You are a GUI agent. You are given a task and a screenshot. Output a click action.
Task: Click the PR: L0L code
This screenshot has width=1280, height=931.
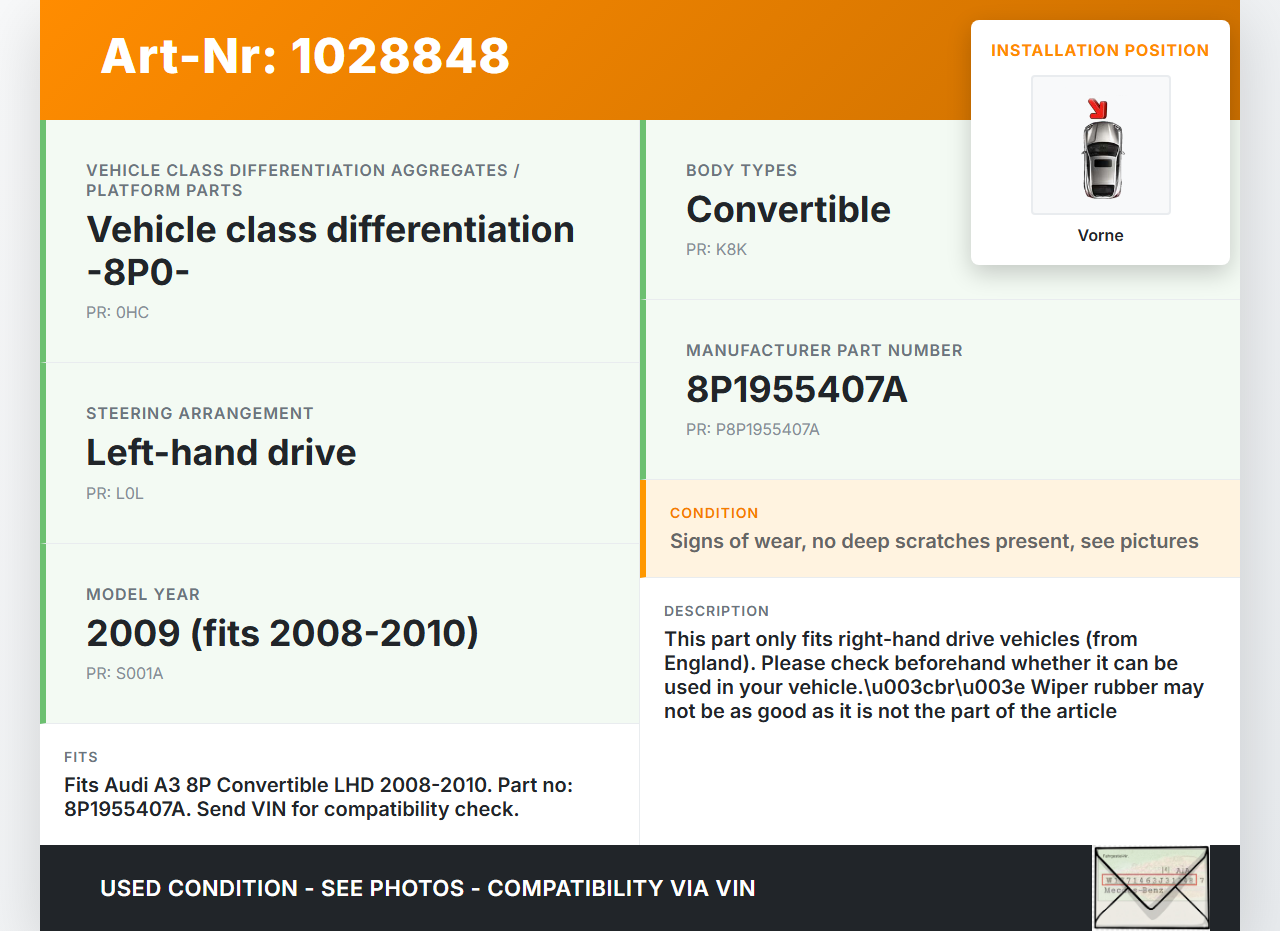coord(115,493)
